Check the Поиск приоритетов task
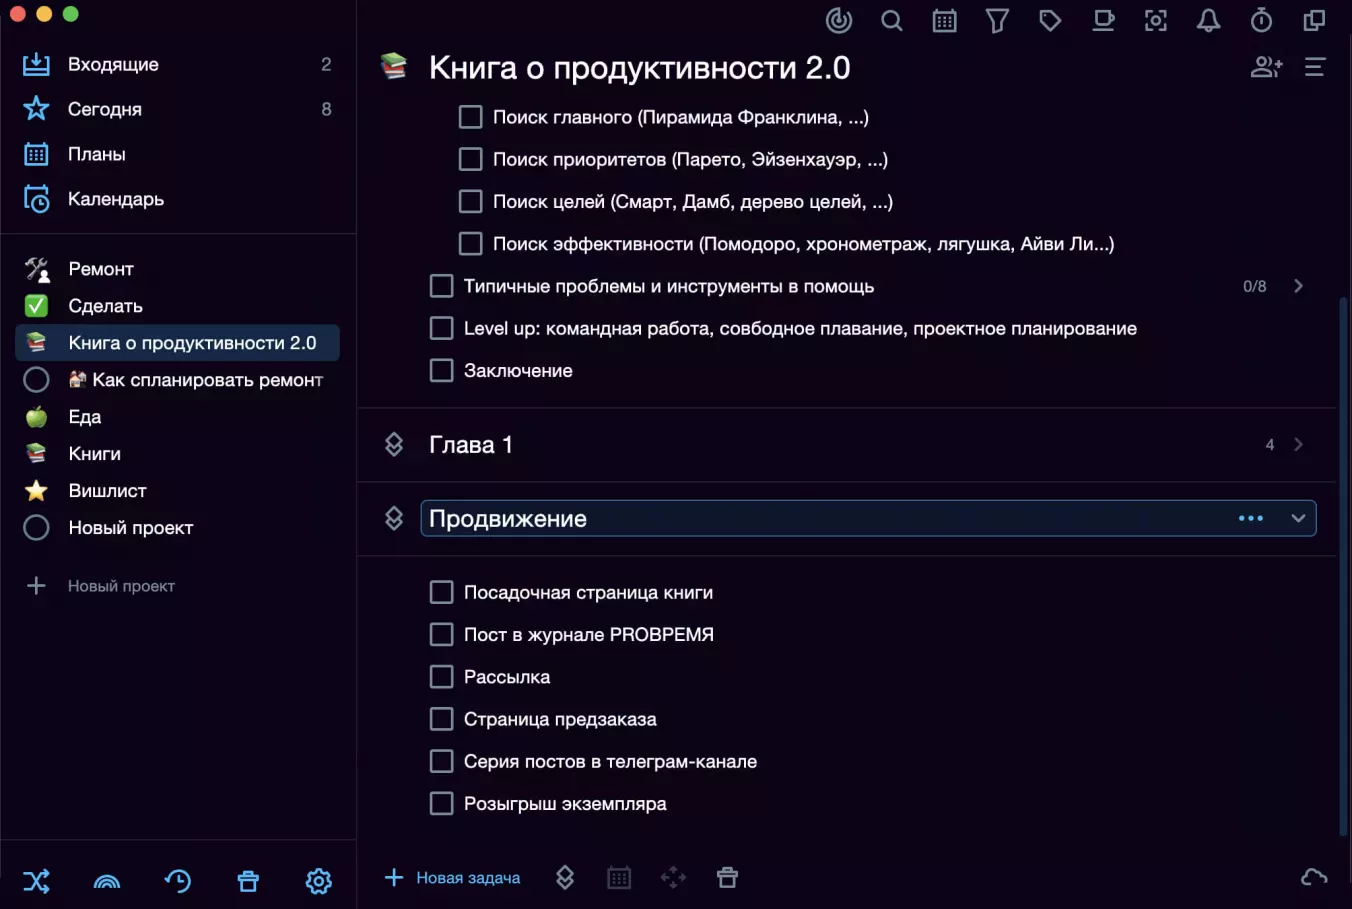This screenshot has height=909, width=1352. [x=470, y=159]
